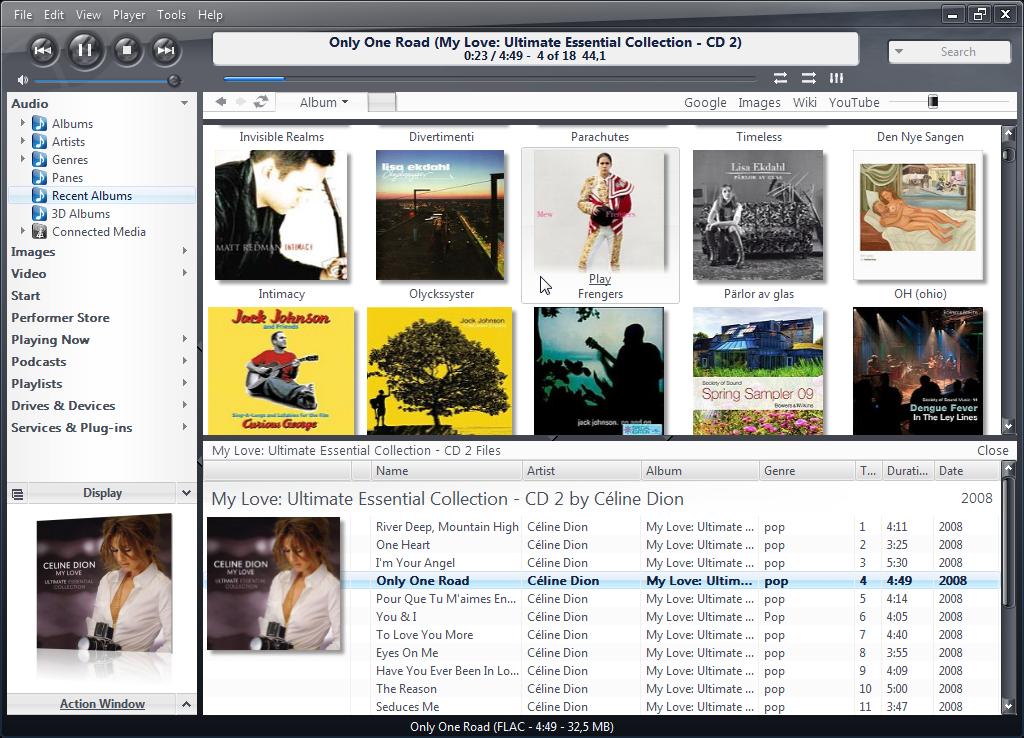This screenshot has width=1024, height=738.
Task: Skip to the next track
Action: [x=166, y=50]
